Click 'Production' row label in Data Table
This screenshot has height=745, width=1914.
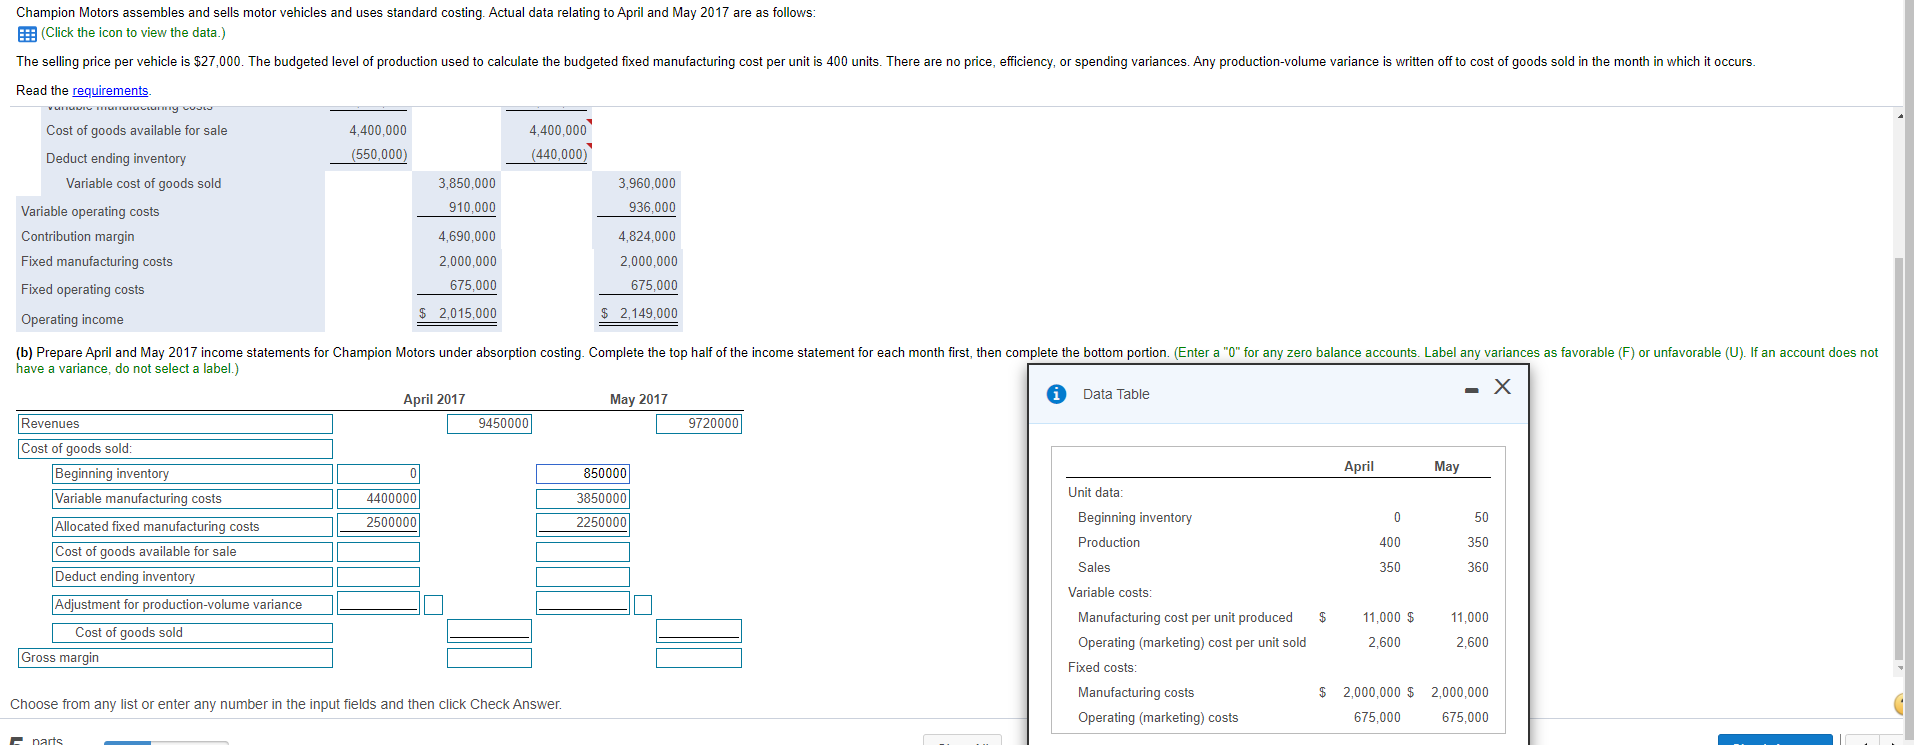pos(1109,543)
